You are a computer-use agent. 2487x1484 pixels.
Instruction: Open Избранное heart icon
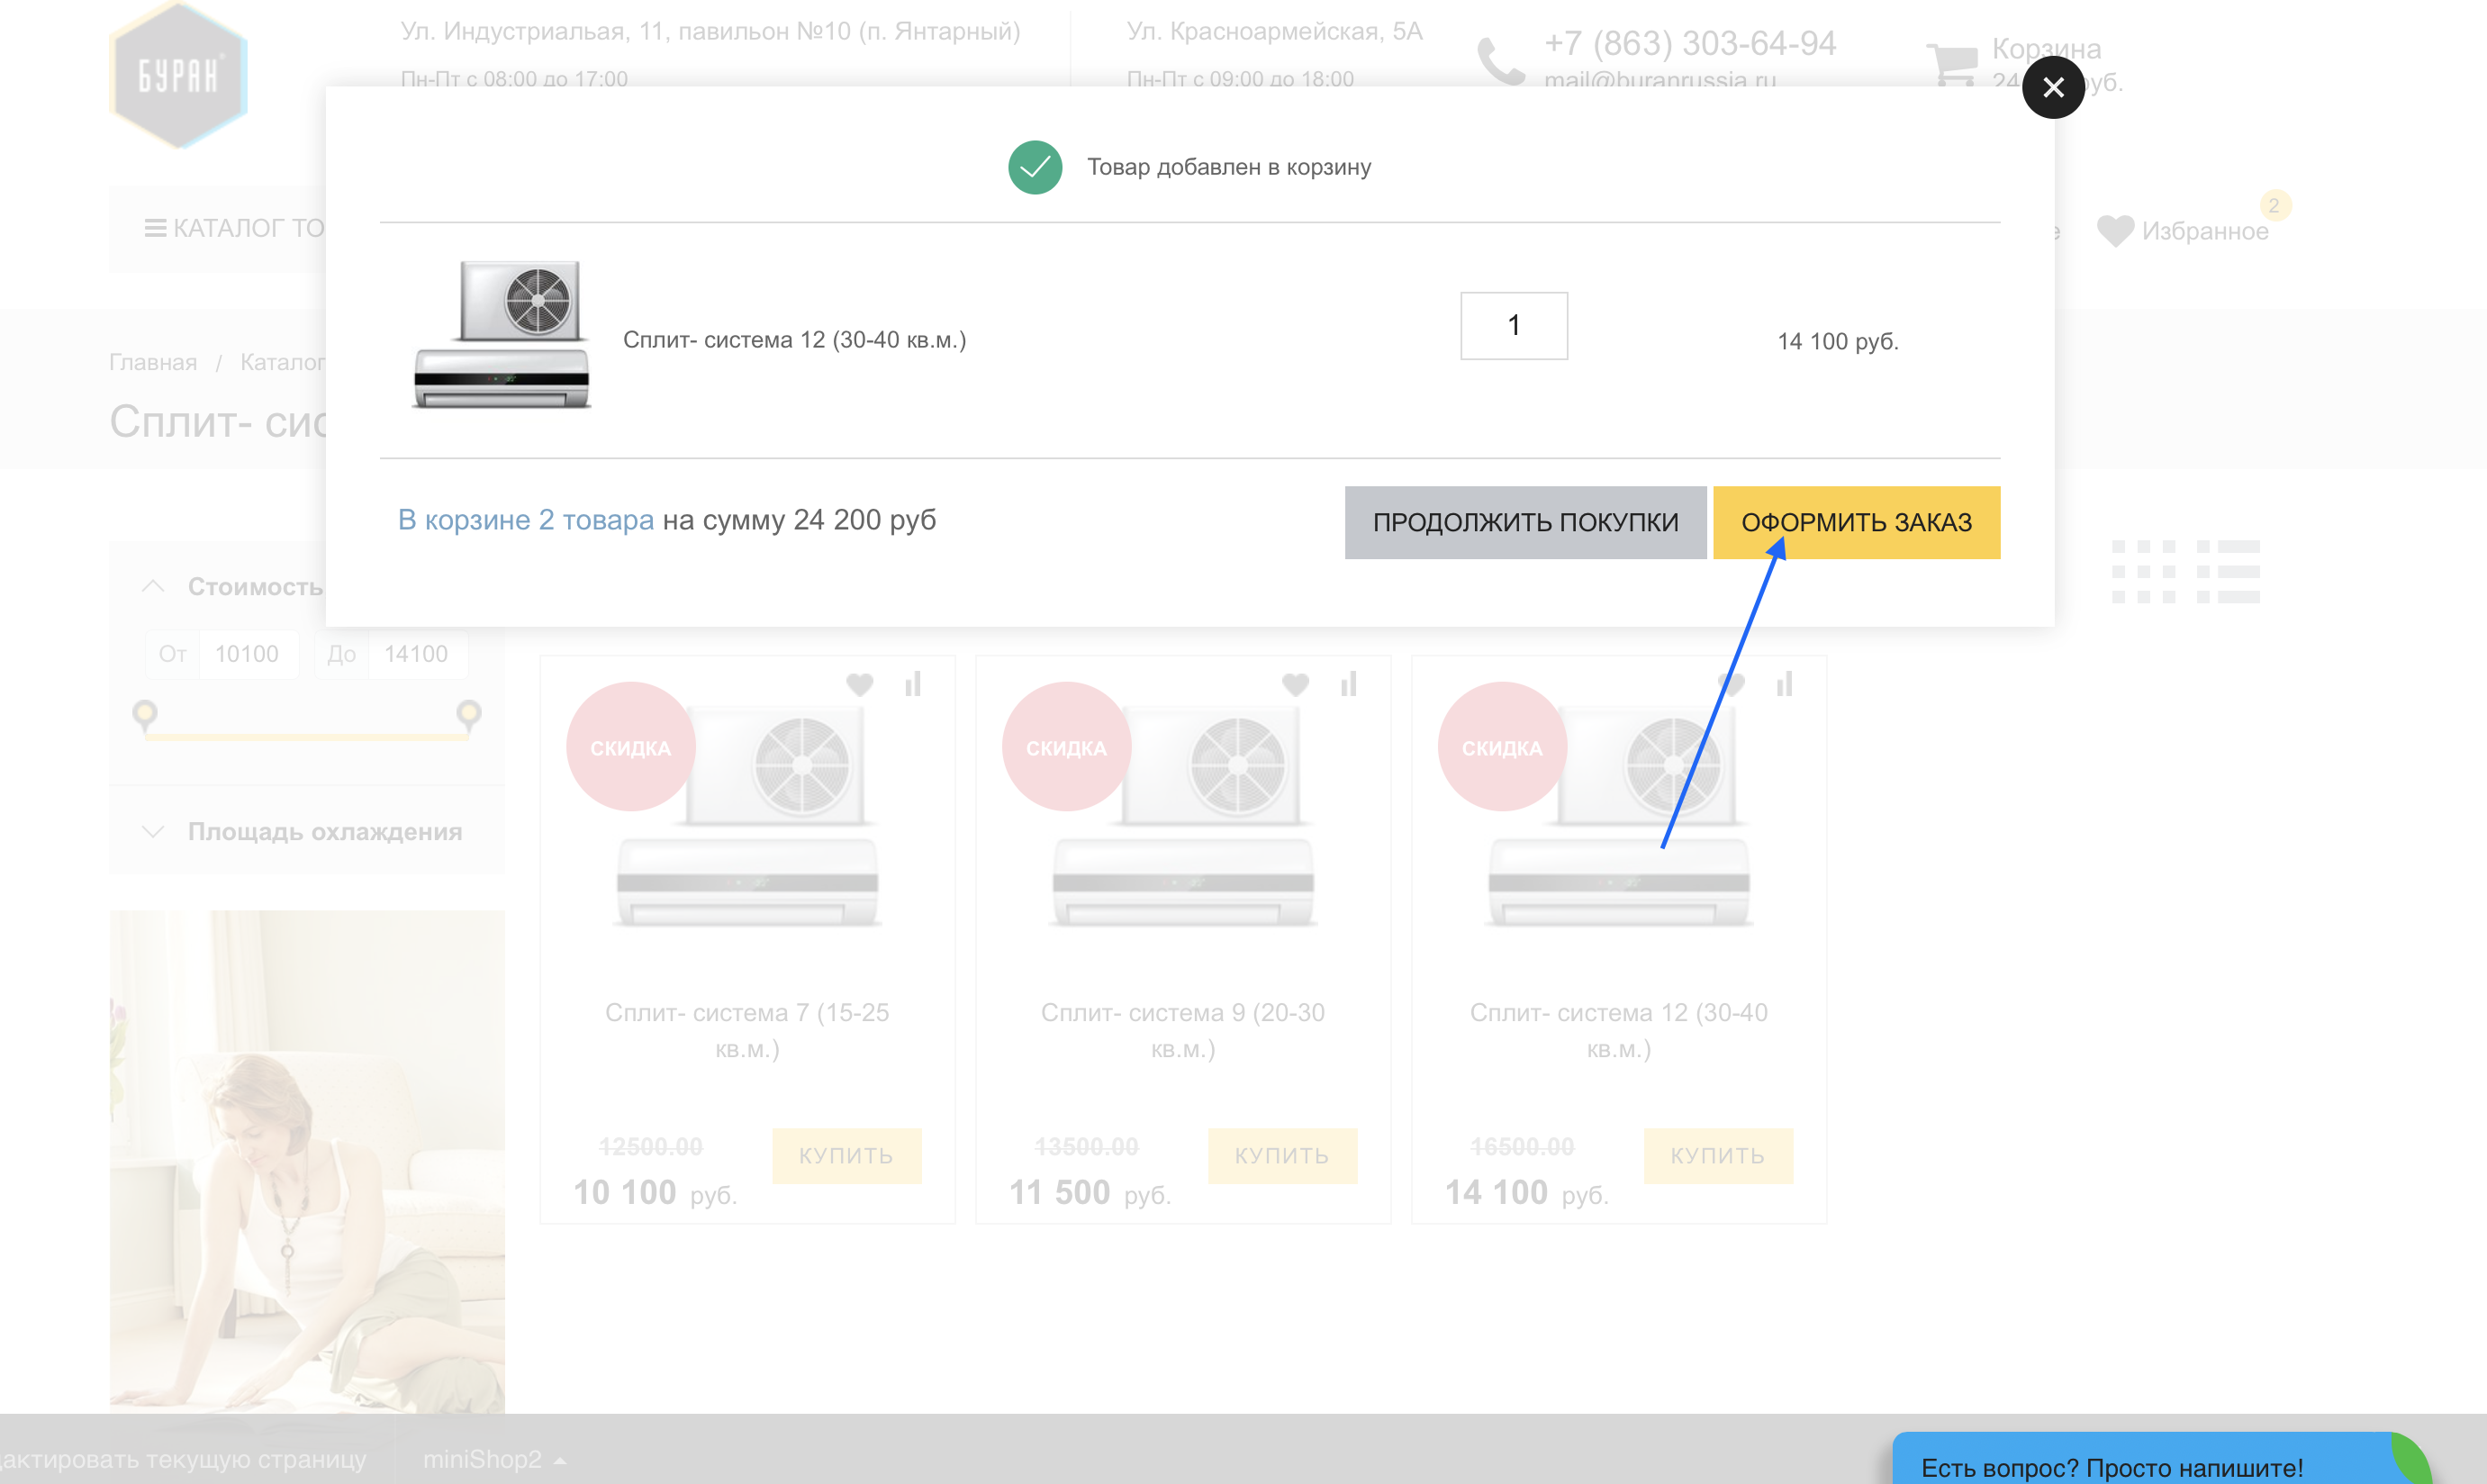click(2114, 231)
